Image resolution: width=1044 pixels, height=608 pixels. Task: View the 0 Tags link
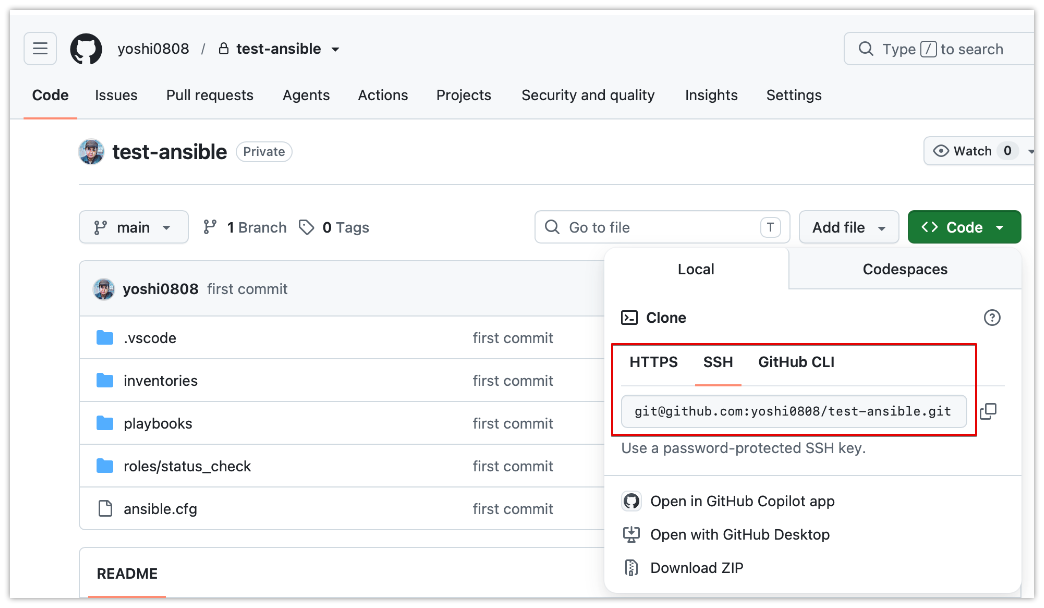[x=334, y=228]
